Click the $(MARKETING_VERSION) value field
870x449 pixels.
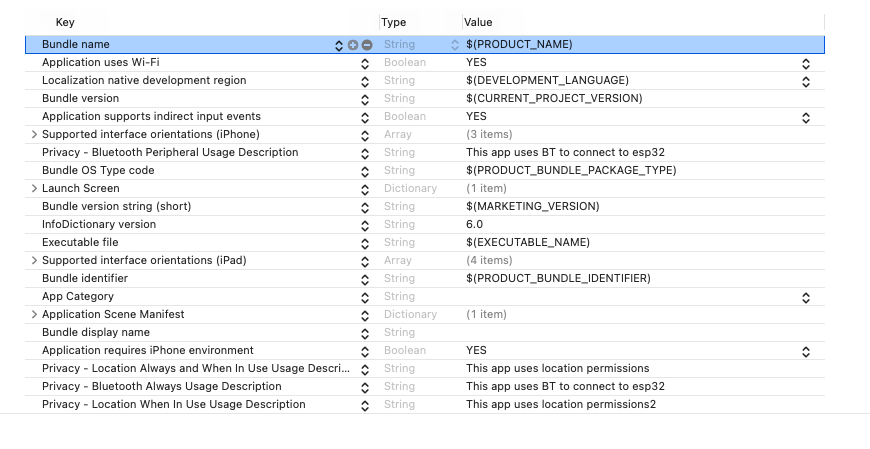[533, 206]
